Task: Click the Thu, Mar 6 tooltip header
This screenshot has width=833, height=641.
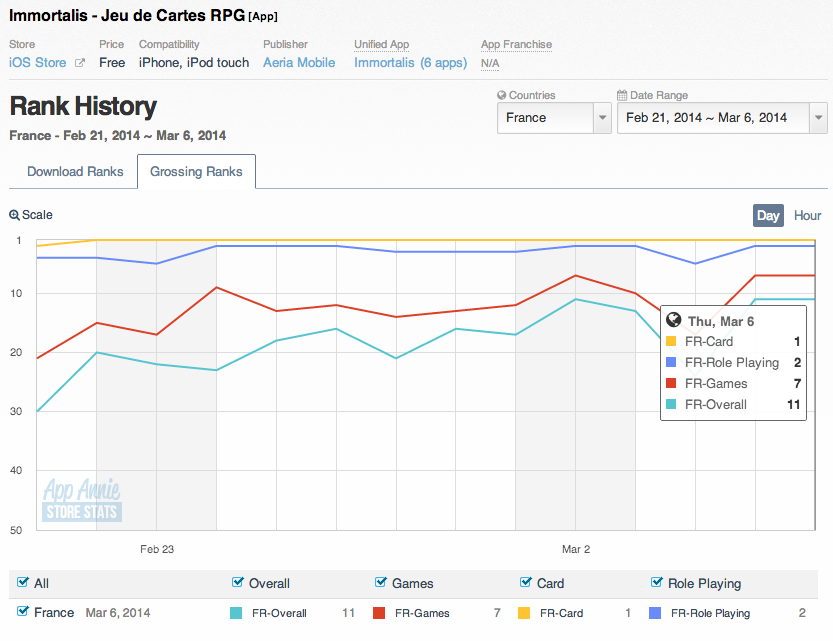Action: (721, 321)
